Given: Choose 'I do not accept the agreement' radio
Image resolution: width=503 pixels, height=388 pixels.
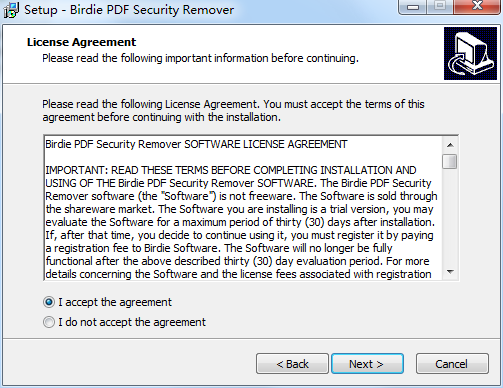Looking at the screenshot, I should pos(49,322).
